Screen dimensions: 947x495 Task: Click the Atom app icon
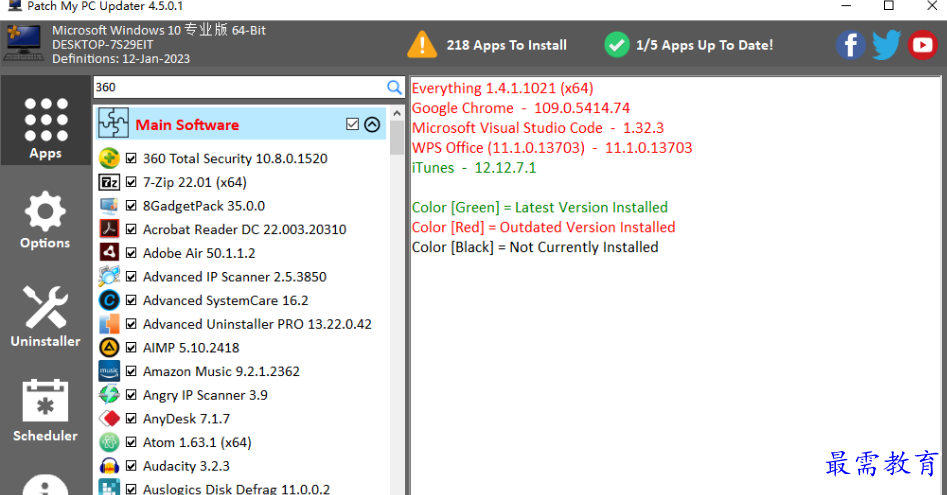(109, 442)
